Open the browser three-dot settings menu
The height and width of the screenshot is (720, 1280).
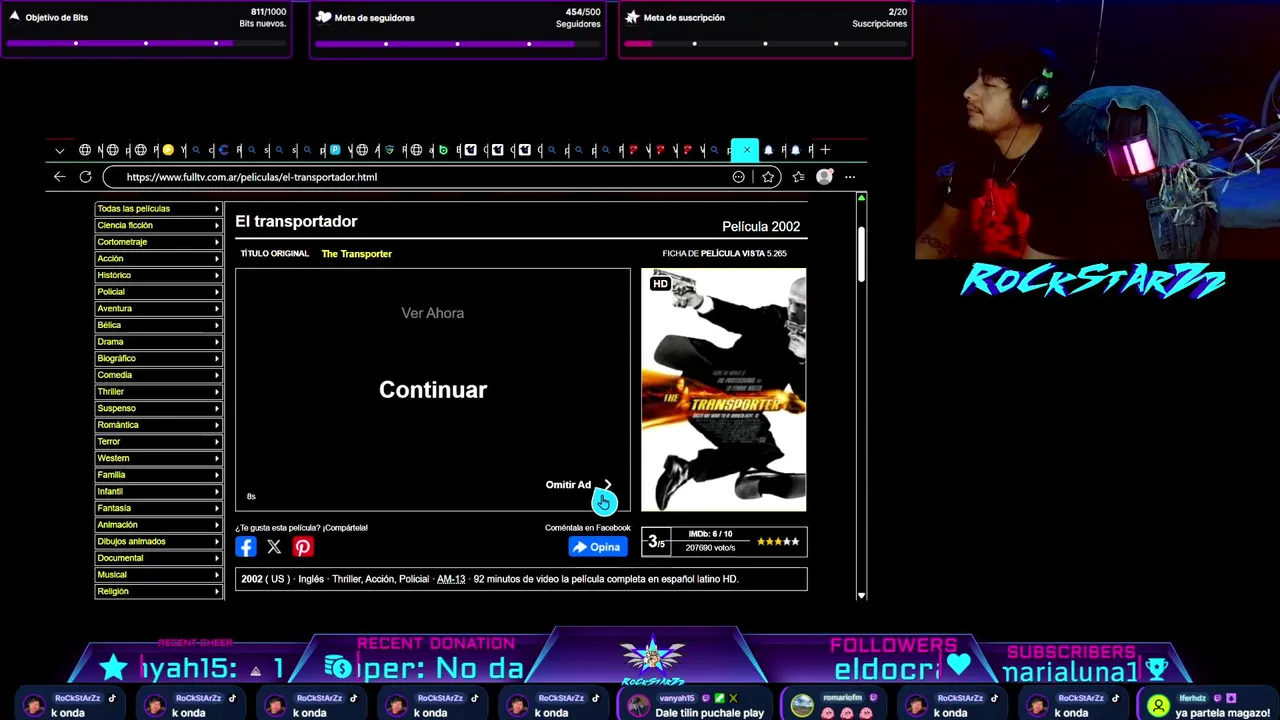(x=850, y=177)
